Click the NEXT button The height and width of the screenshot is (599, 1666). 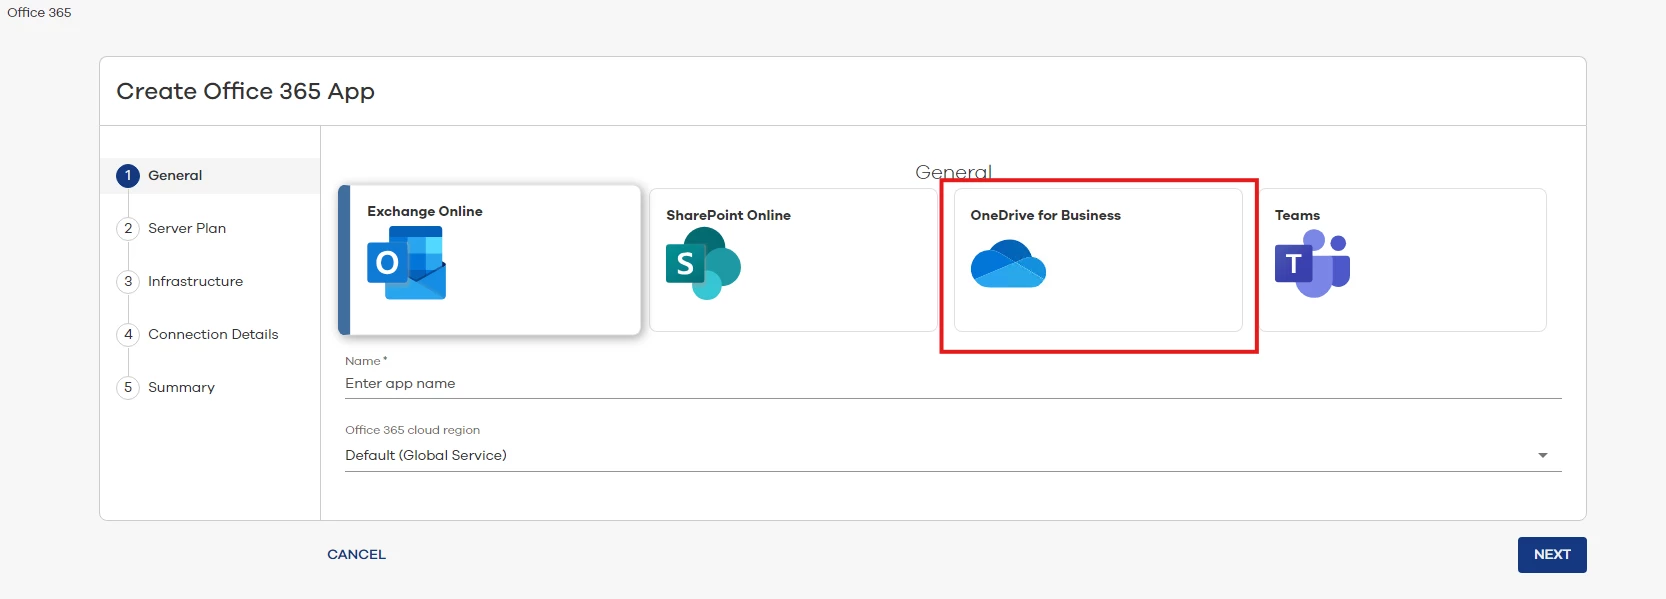[x=1552, y=554]
